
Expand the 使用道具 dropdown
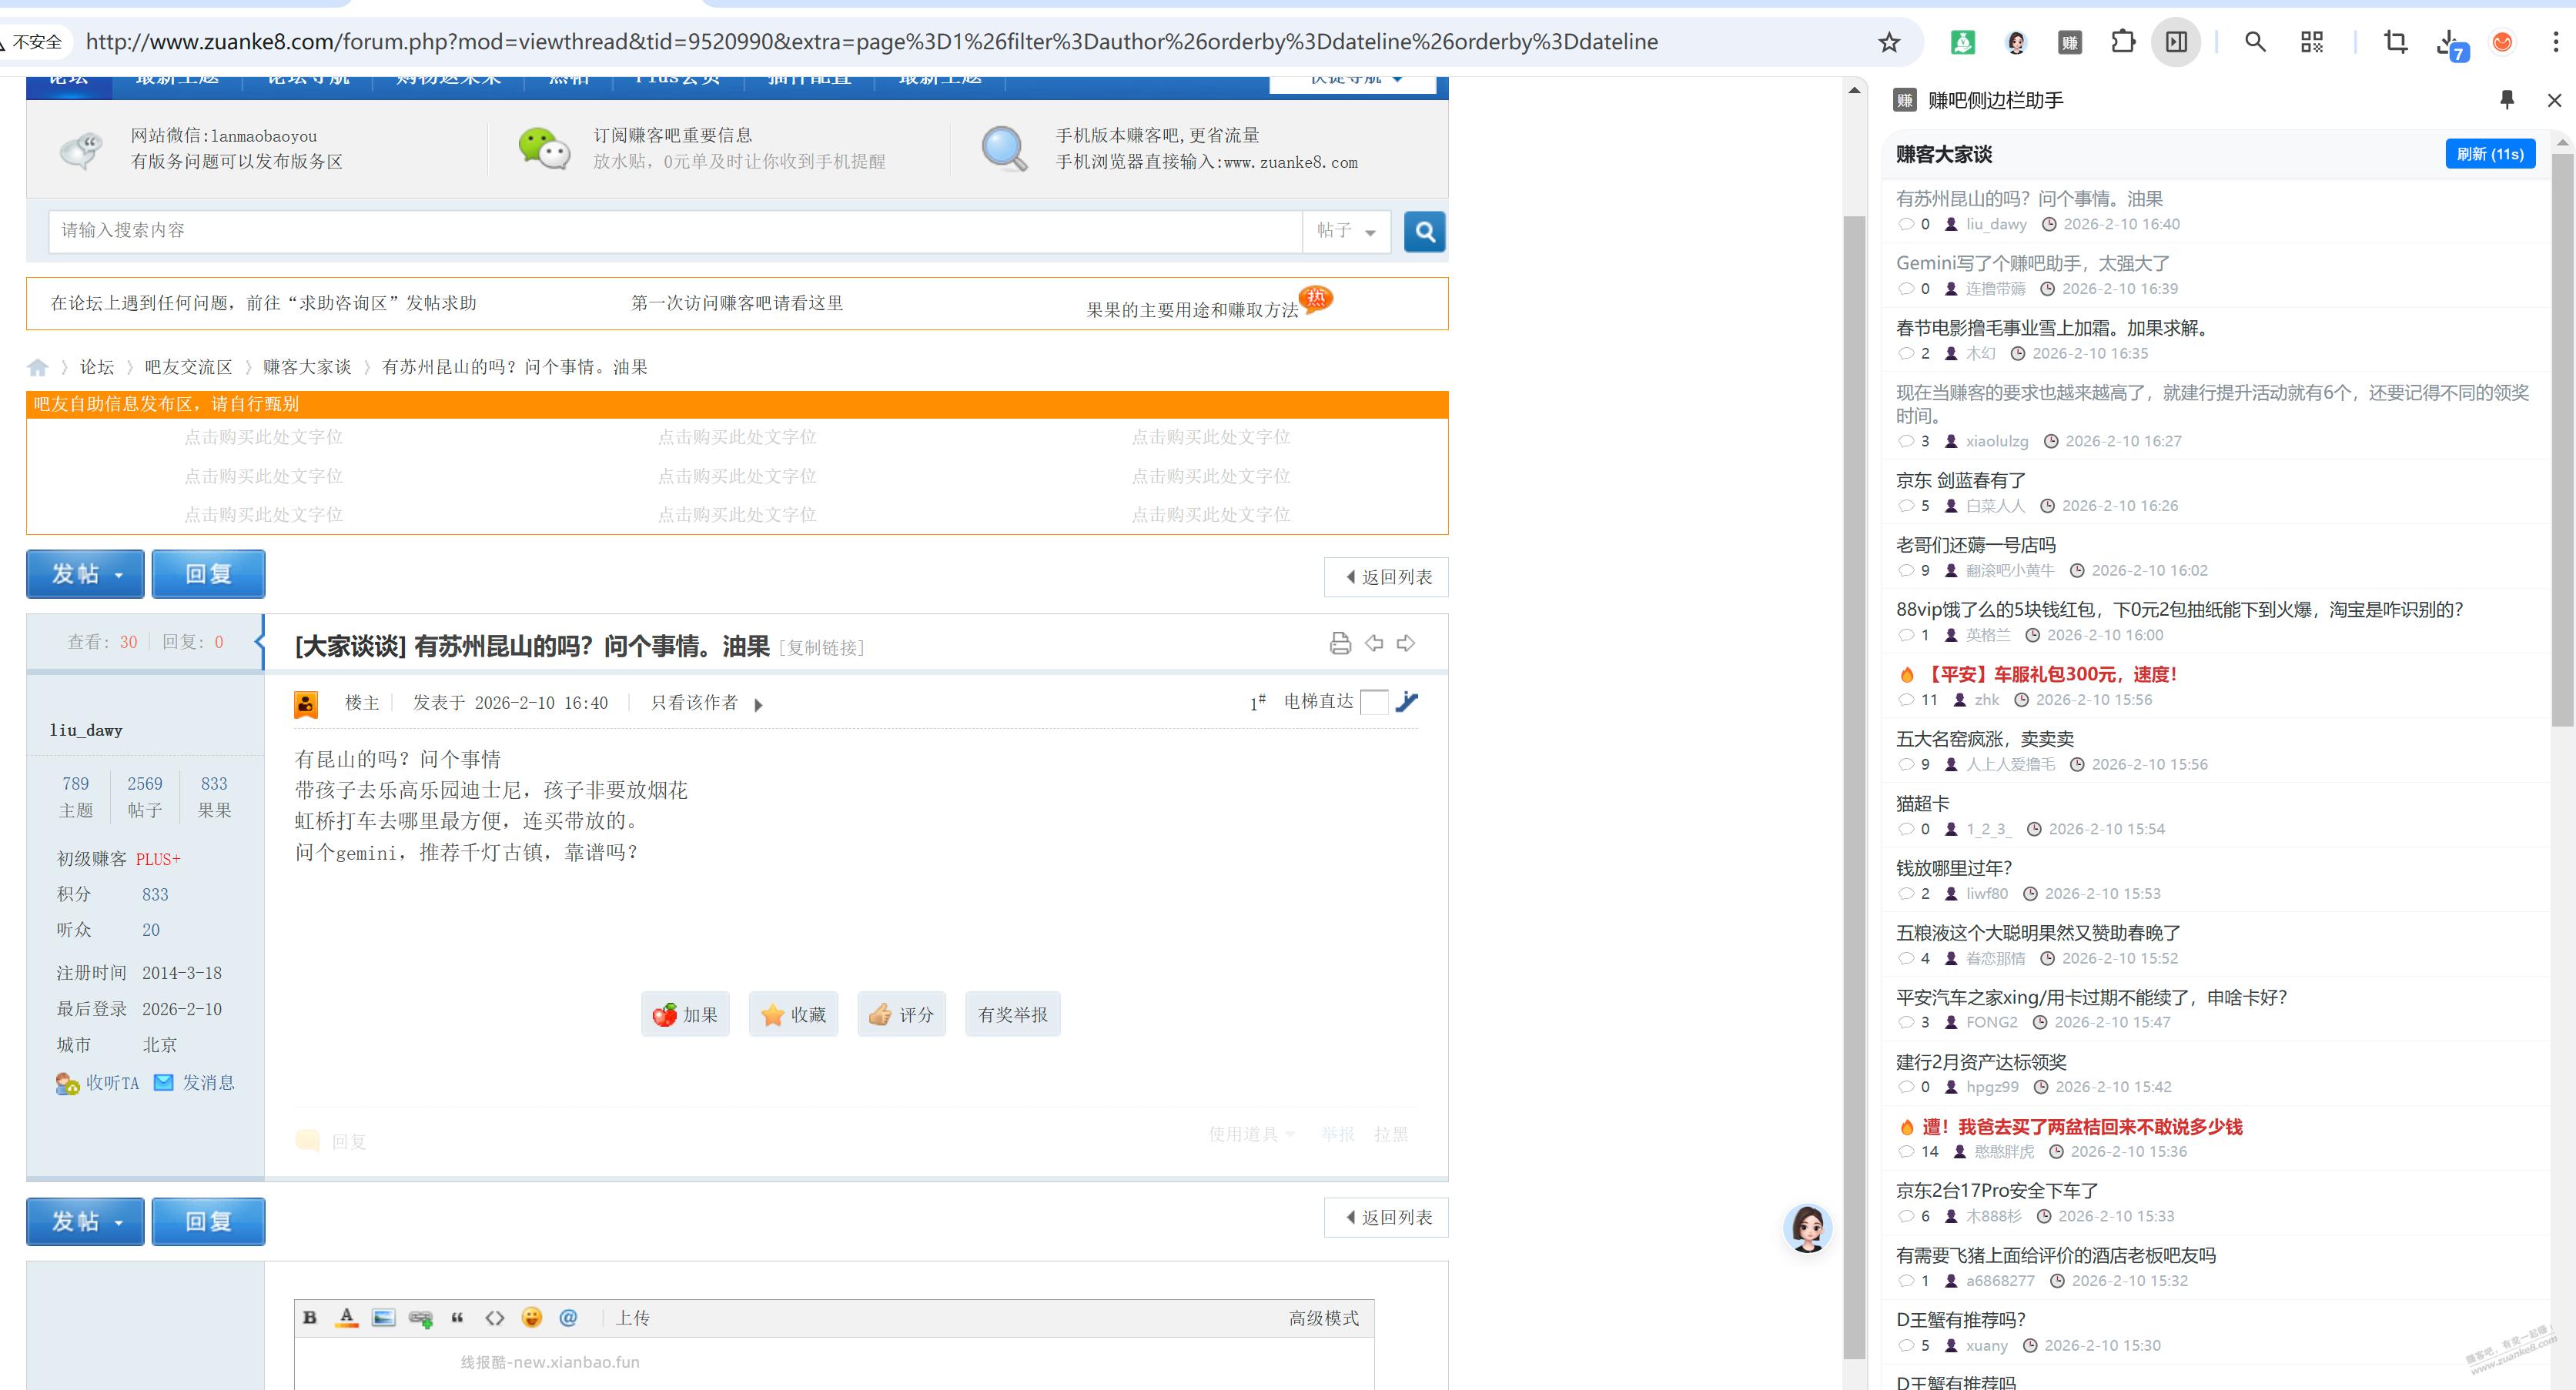click(x=1251, y=1134)
